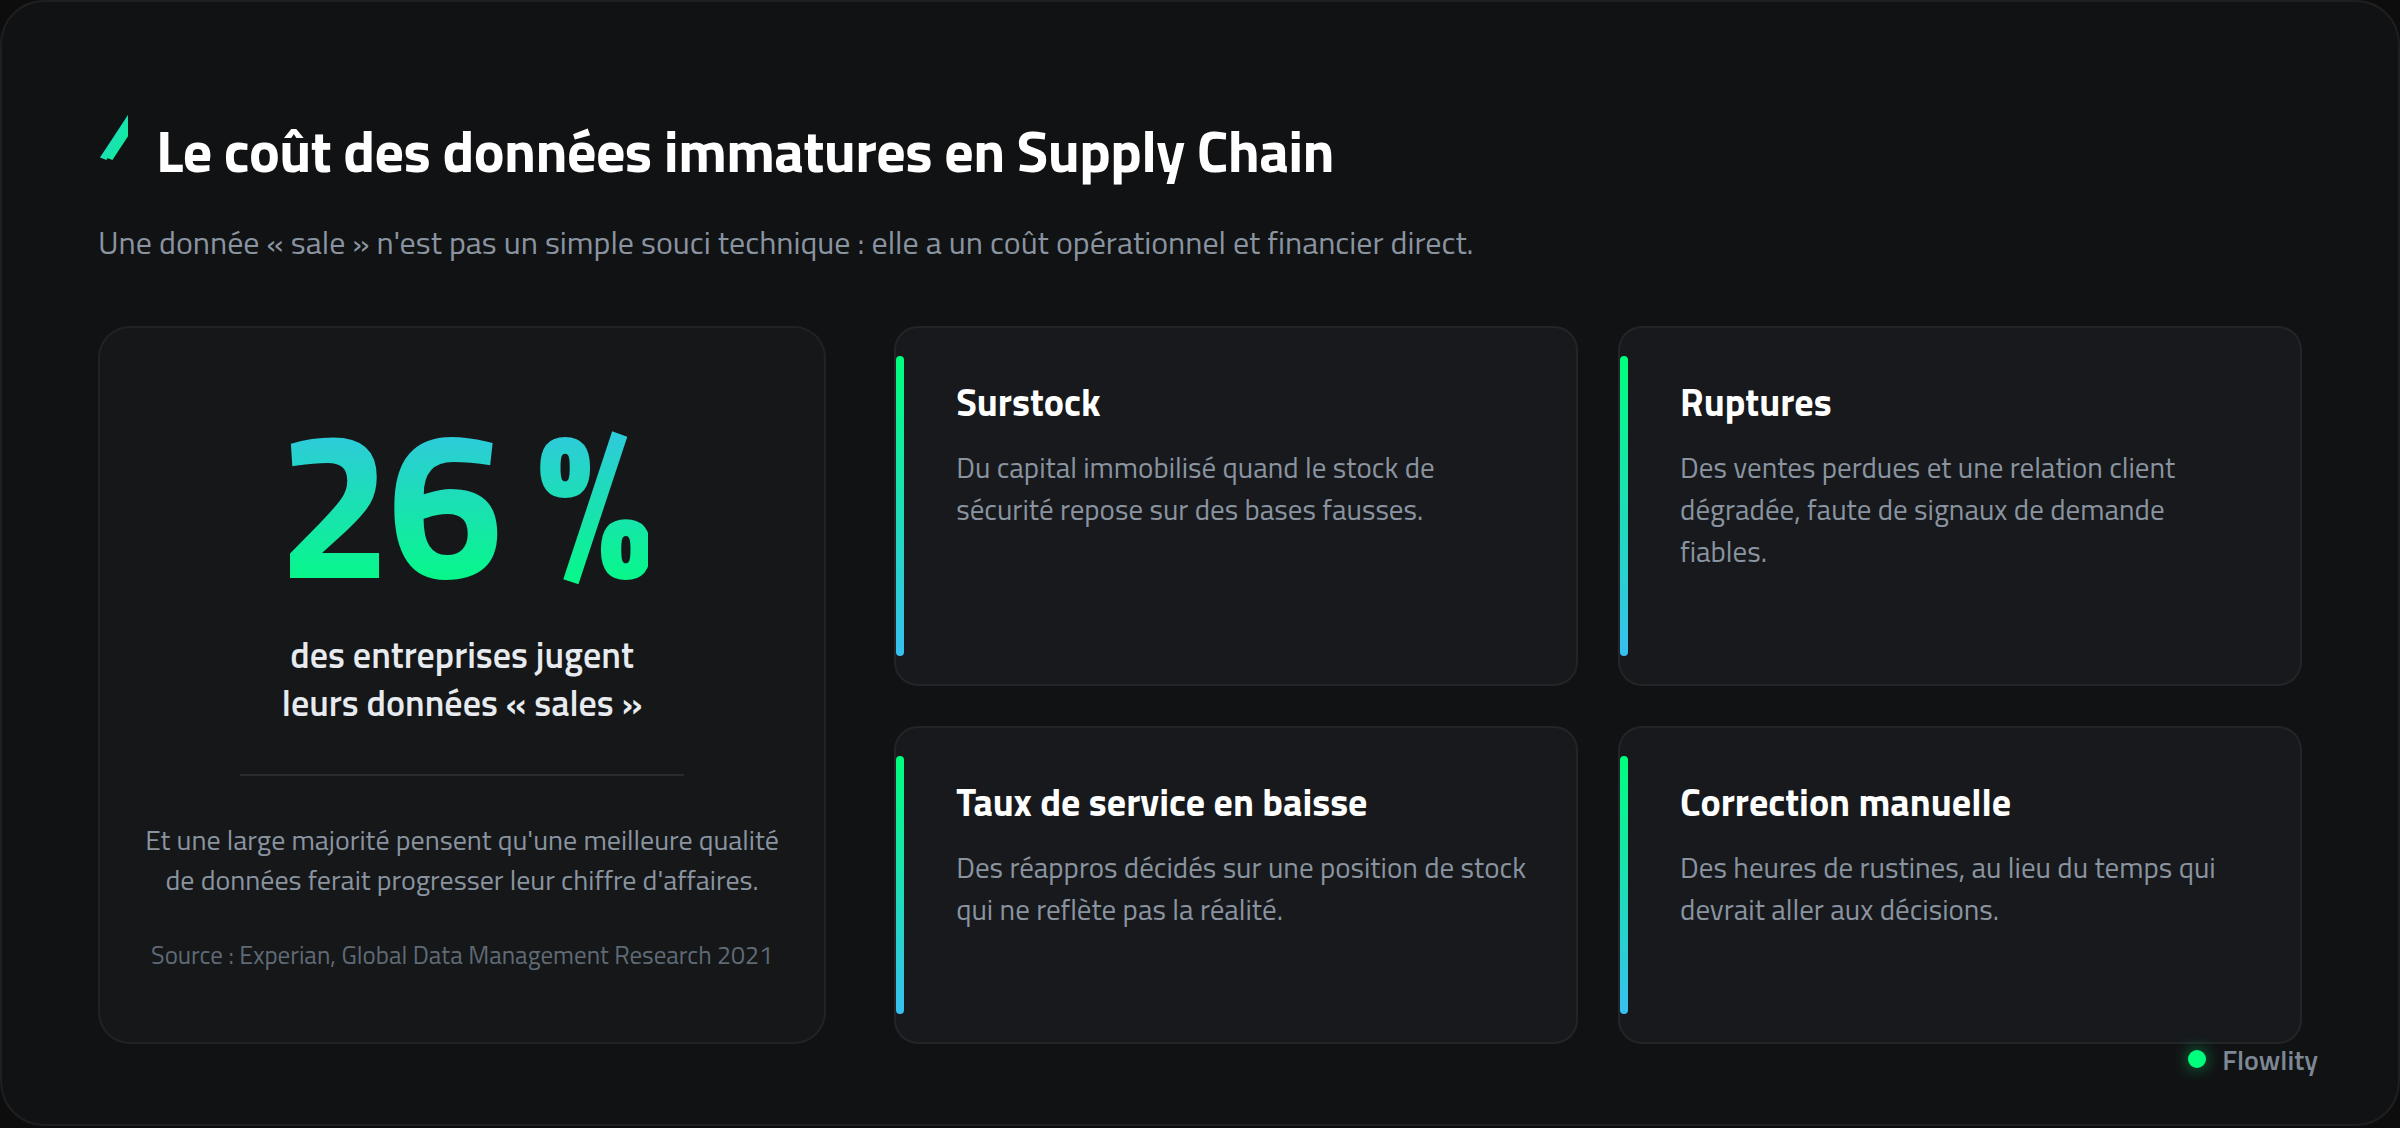Open the Ruptures card heading
Image resolution: width=2400 pixels, height=1128 pixels.
(x=1755, y=404)
